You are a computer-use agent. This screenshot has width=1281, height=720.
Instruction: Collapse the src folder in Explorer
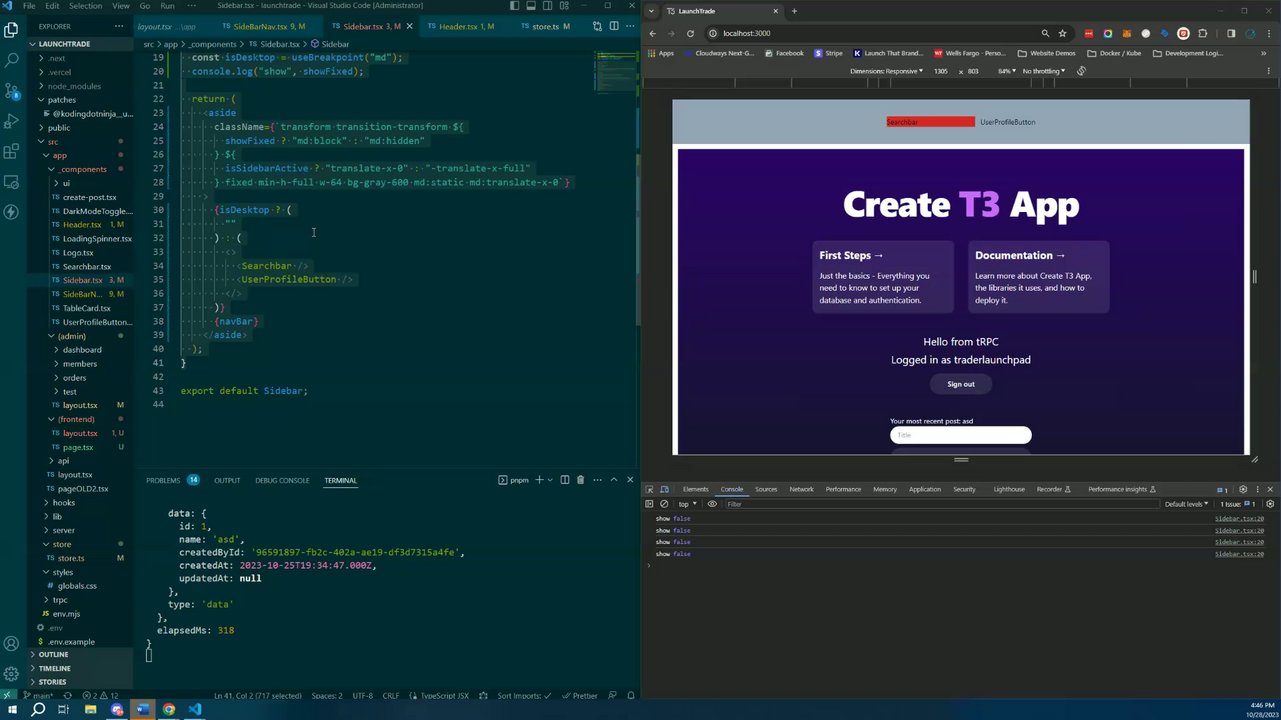(x=53, y=141)
